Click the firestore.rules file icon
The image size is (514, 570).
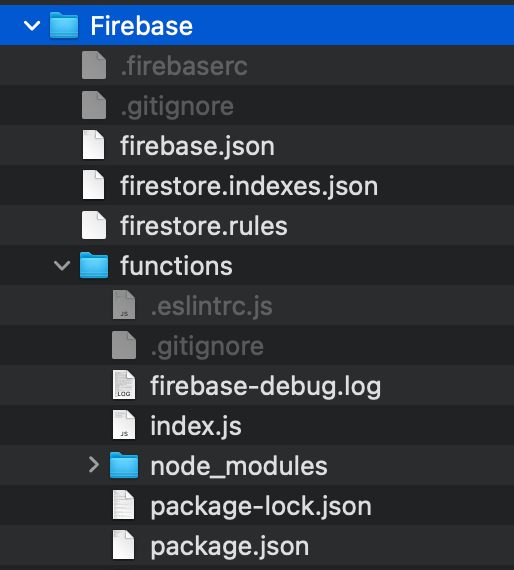point(93,225)
